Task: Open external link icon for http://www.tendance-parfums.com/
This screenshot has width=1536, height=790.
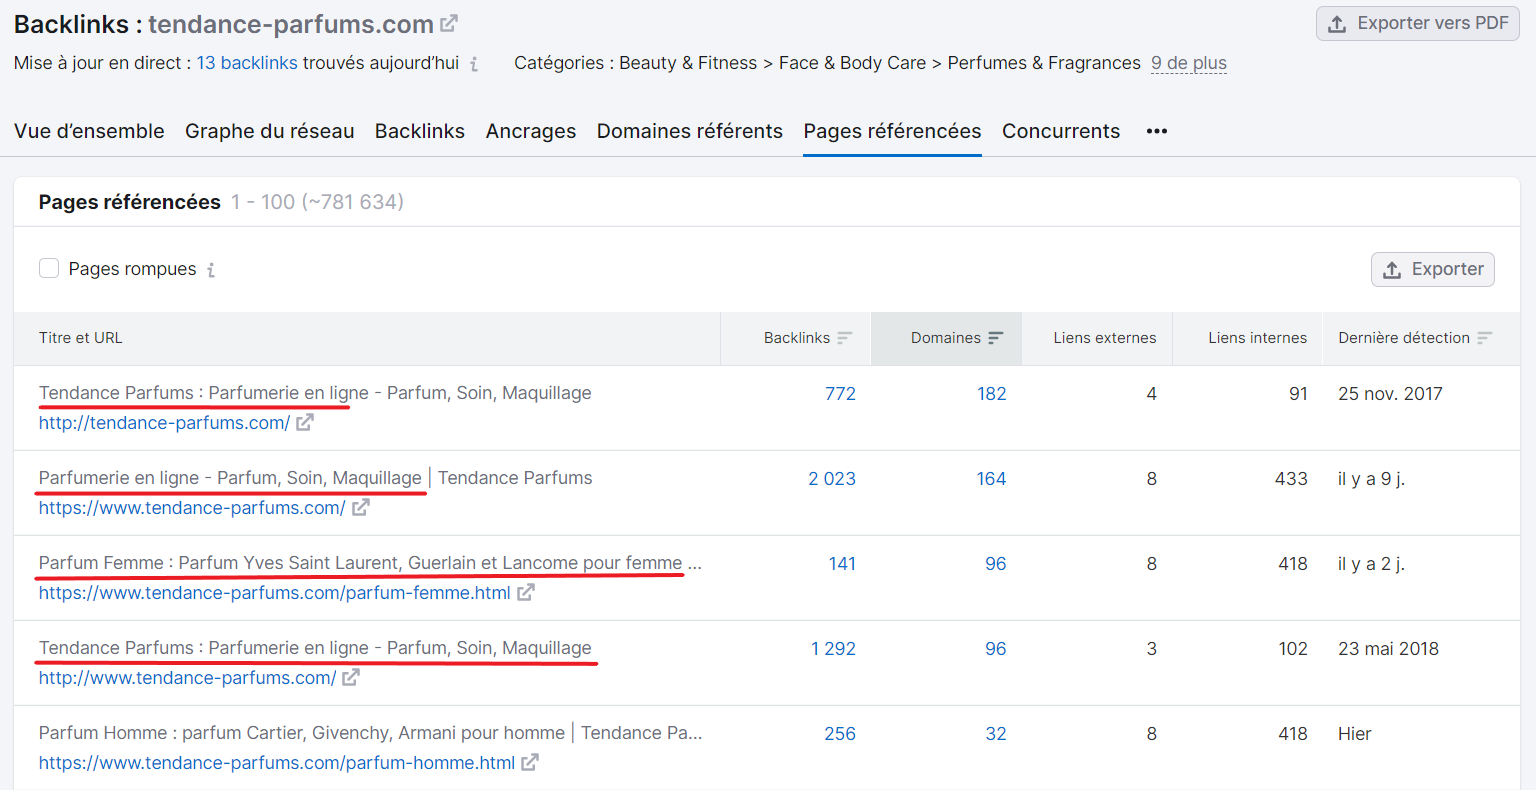Action: 351,678
